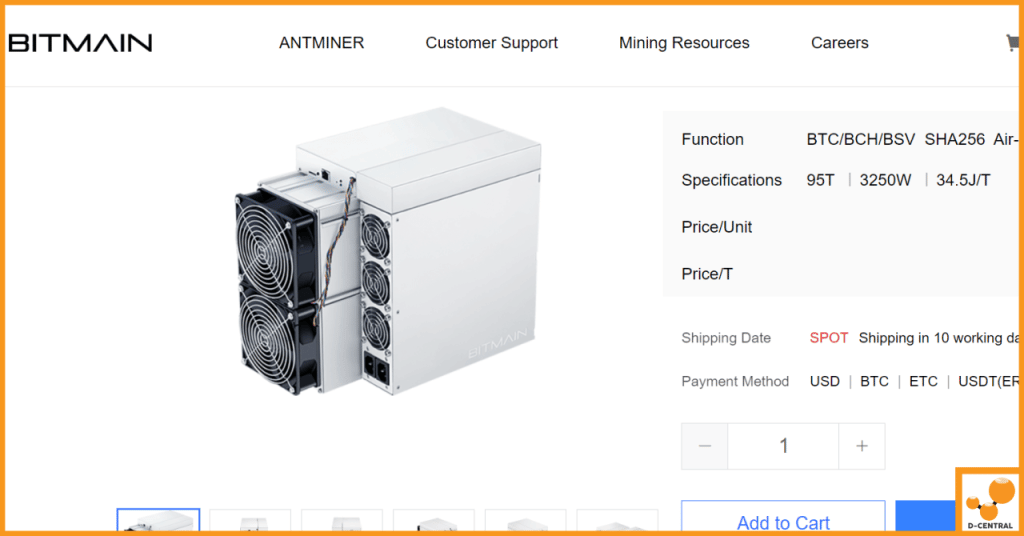This screenshot has width=1024, height=536.
Task: Click the red SPOT shipping label
Action: [x=829, y=338]
